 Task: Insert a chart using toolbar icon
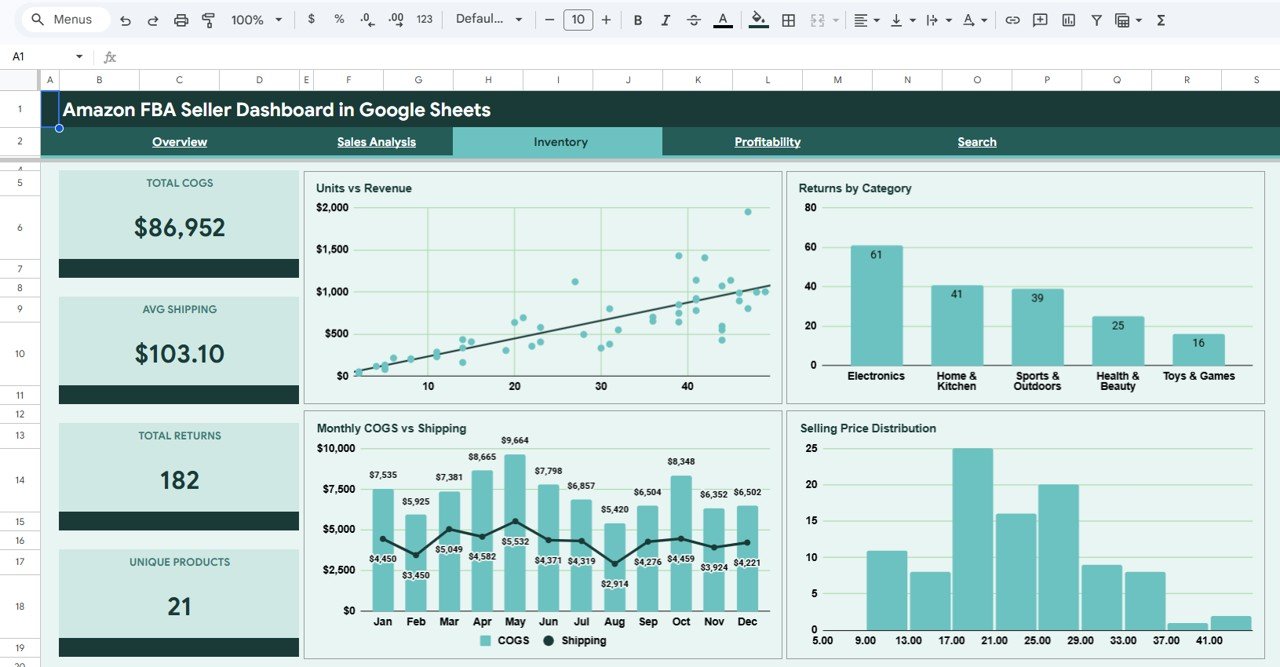point(1069,19)
